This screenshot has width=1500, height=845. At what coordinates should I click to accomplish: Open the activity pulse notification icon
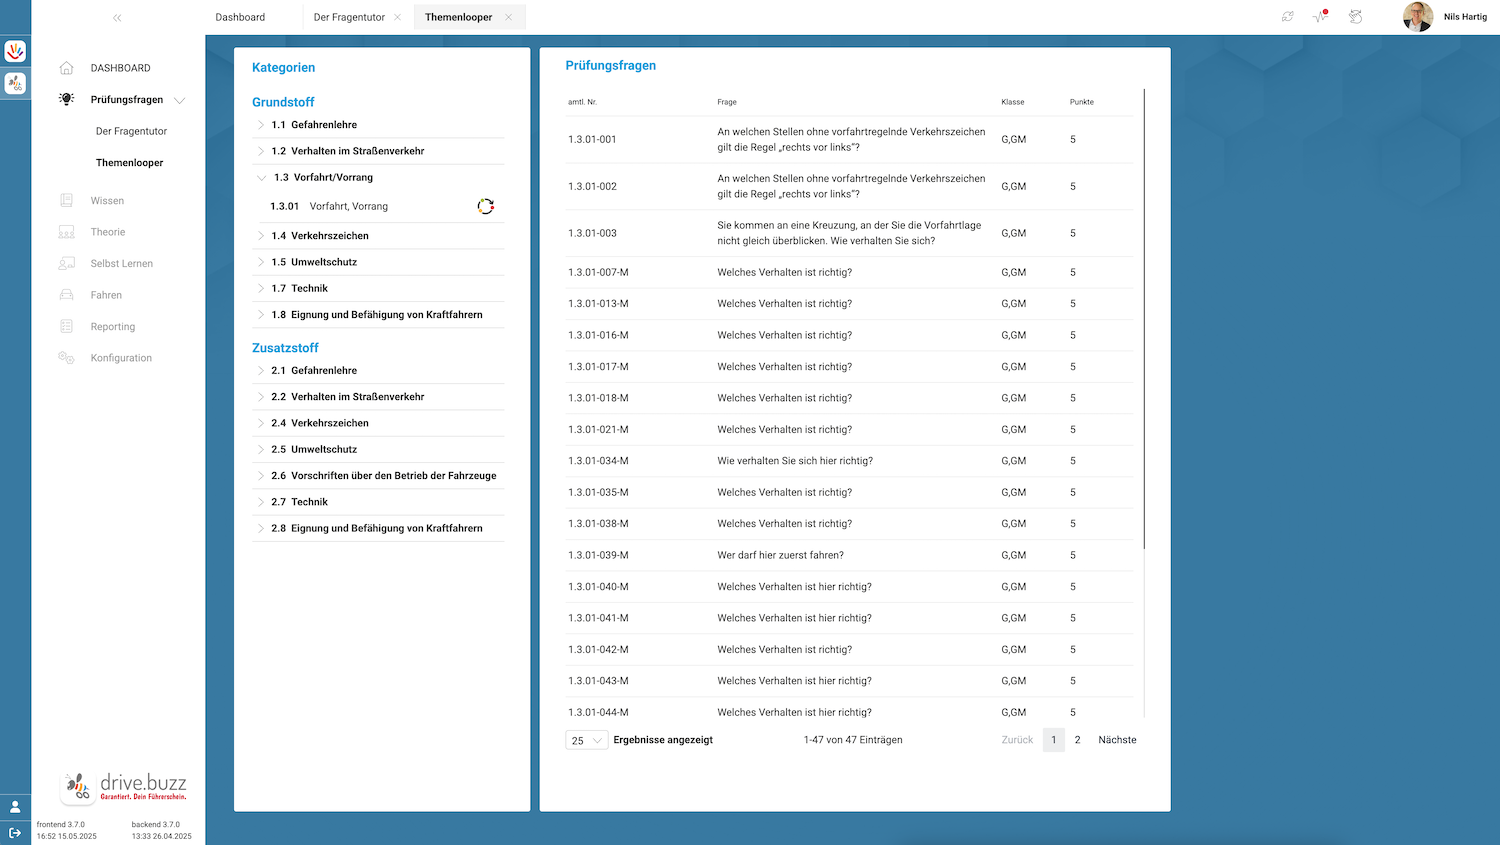pos(1320,17)
